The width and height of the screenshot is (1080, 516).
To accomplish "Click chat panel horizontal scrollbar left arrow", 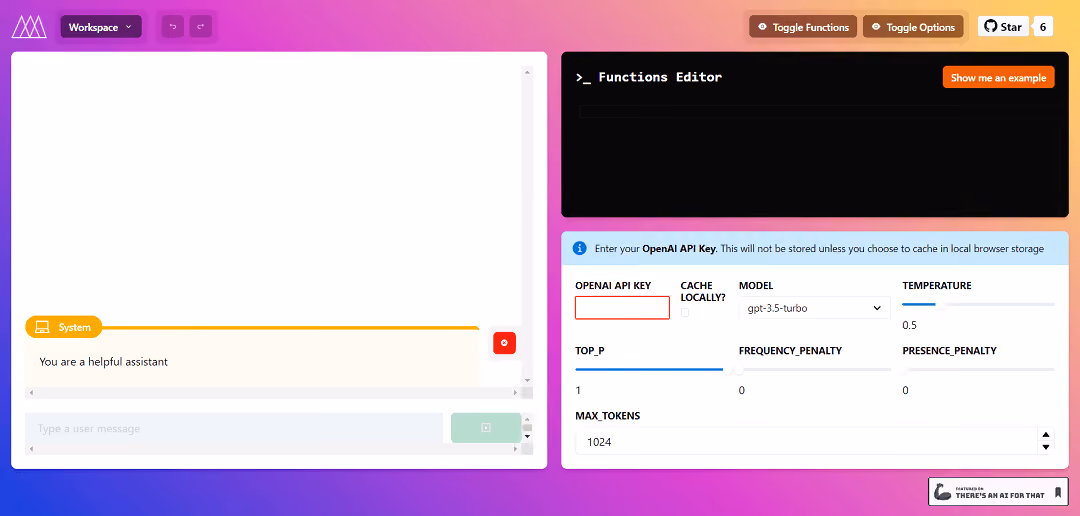I will tap(30, 393).
